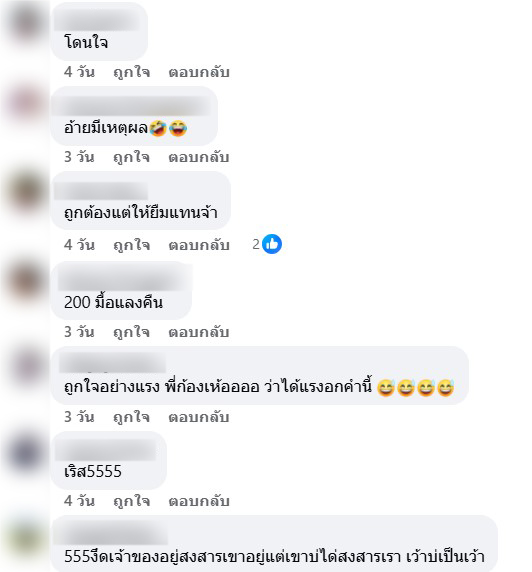Reply to the 'โดนใจ' comment via ตอบกลับ
Viewport: 532px width, 572px height.
click(x=199, y=72)
